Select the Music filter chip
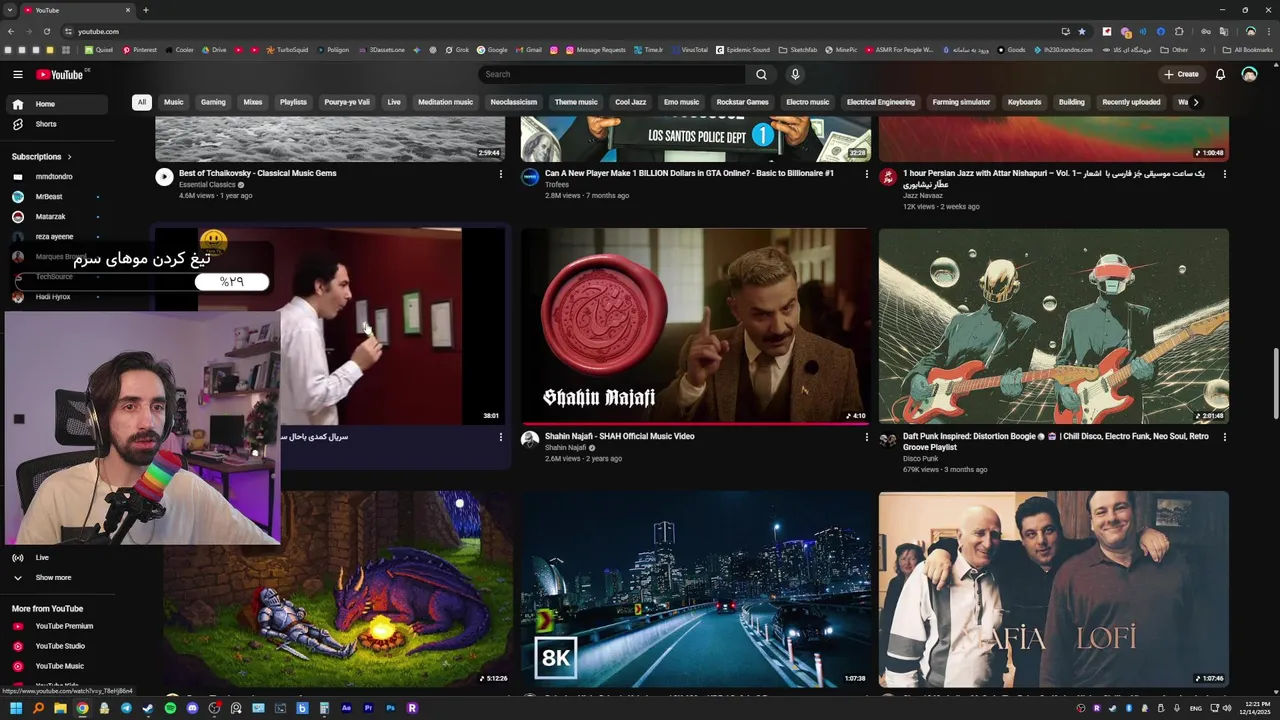 174,102
